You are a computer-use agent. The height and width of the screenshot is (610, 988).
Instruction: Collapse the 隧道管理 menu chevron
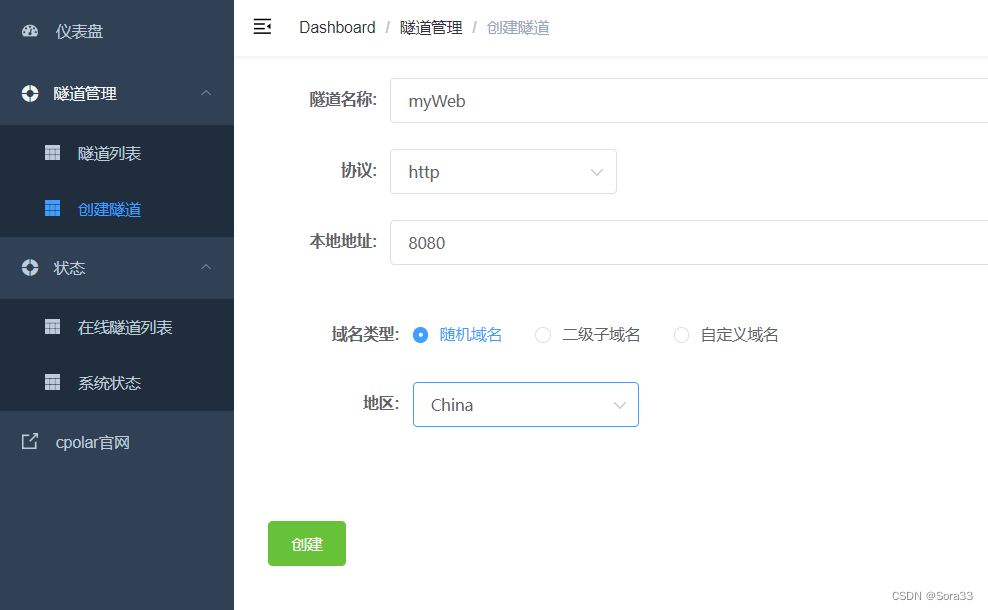(206, 93)
